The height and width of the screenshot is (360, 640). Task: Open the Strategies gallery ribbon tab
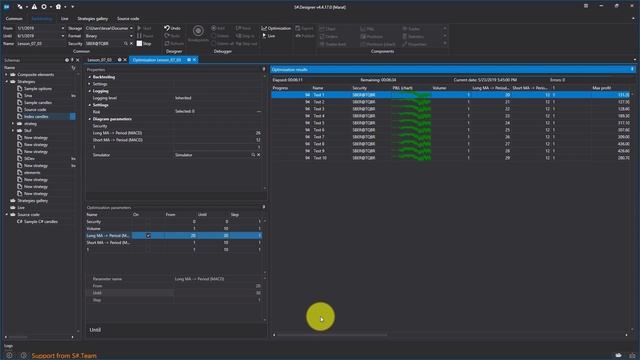[x=93, y=18]
